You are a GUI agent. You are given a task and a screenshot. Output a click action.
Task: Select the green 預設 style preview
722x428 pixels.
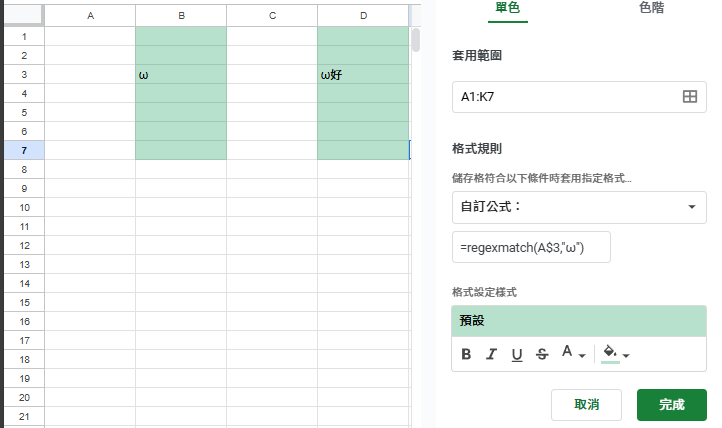click(x=579, y=321)
